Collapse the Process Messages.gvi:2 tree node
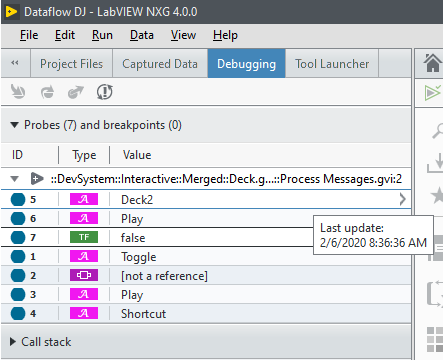The height and width of the screenshot is (360, 443). (x=14, y=179)
